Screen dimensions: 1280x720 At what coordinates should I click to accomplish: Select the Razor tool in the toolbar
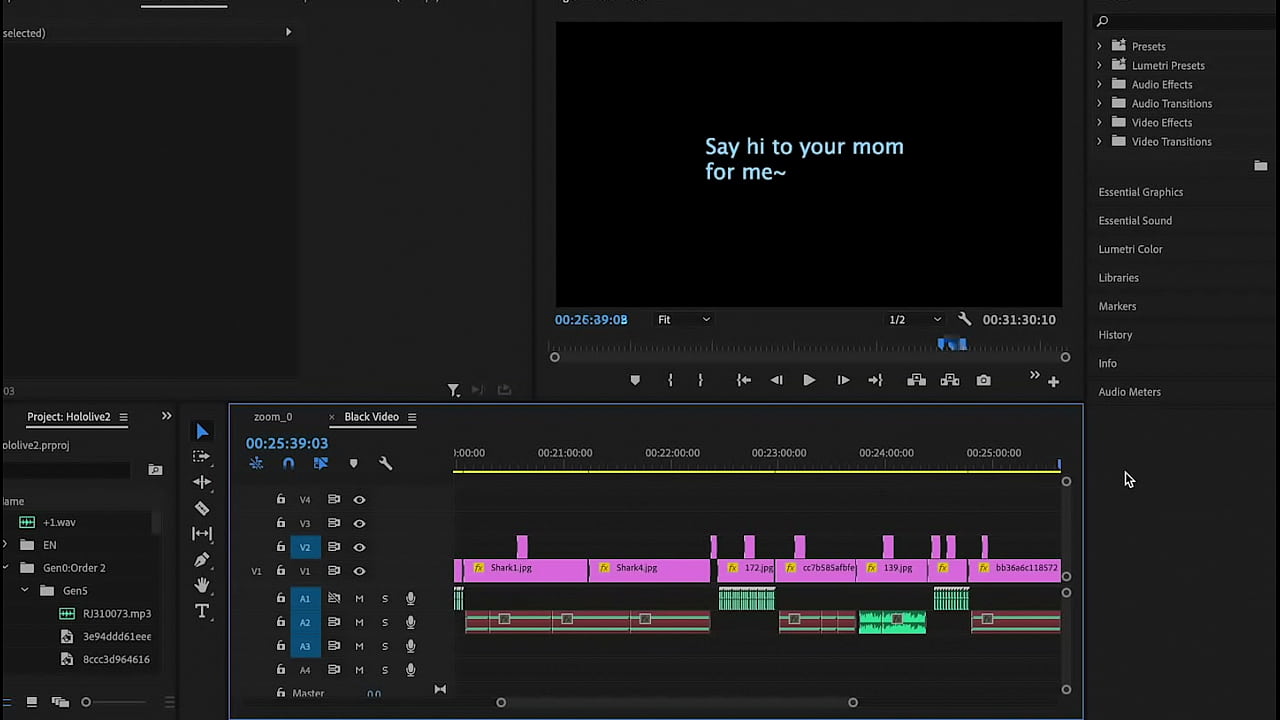point(202,508)
